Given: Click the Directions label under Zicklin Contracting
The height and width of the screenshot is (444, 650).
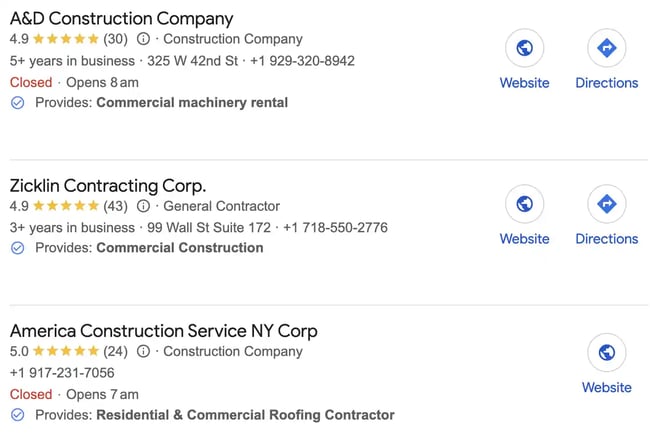Looking at the screenshot, I should coord(606,239).
